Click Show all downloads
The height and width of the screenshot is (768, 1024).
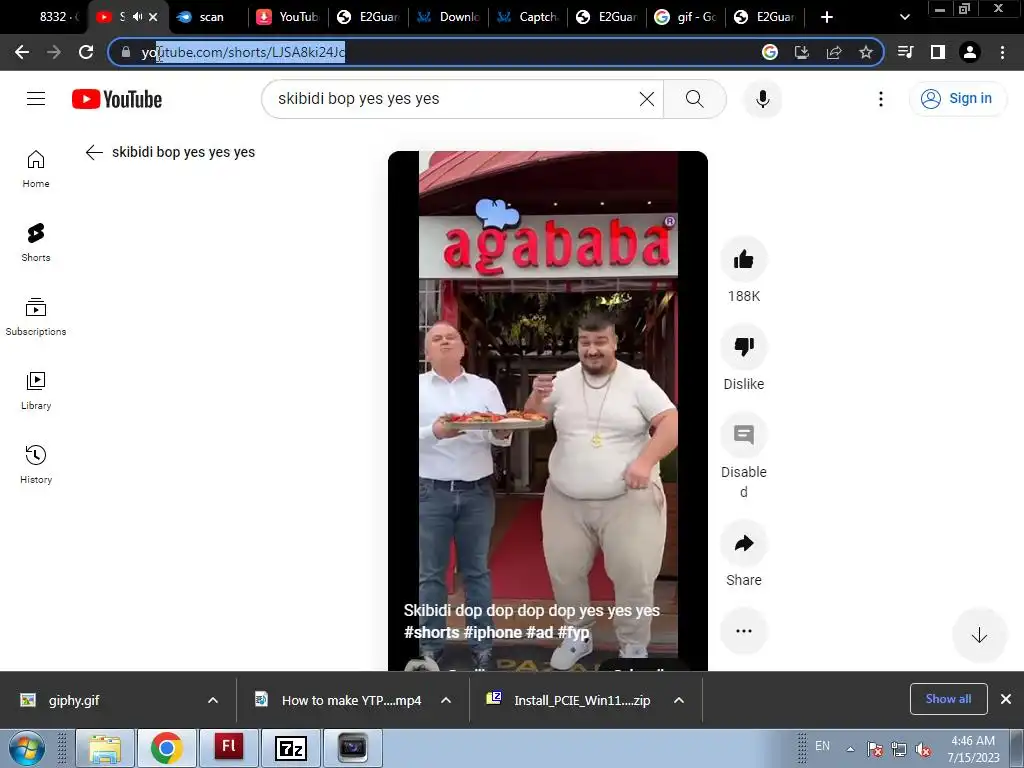point(948,699)
